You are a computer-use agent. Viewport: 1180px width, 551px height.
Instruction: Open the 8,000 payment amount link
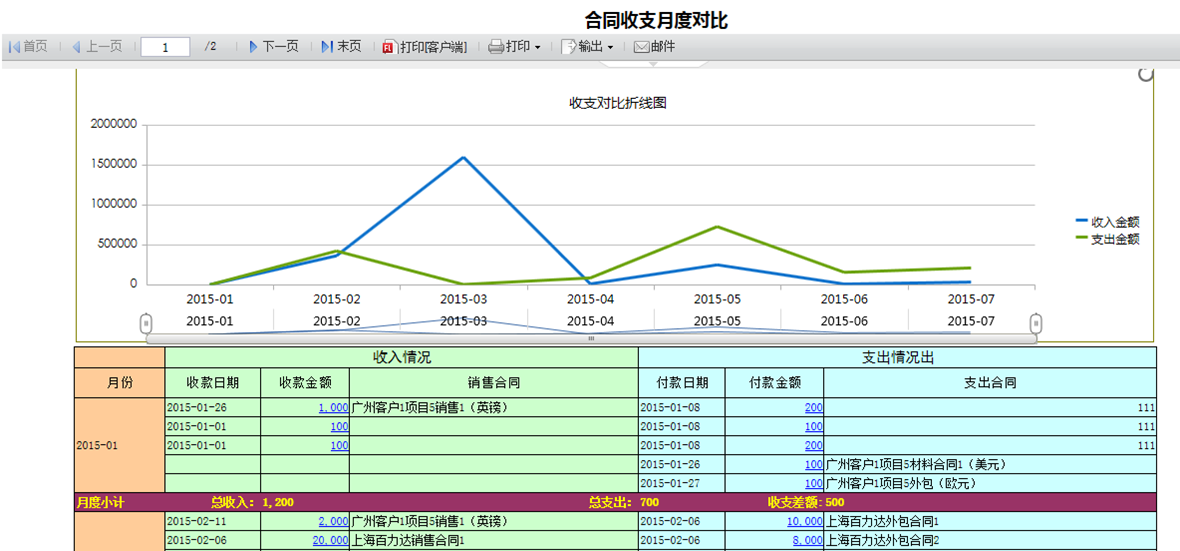(807, 540)
